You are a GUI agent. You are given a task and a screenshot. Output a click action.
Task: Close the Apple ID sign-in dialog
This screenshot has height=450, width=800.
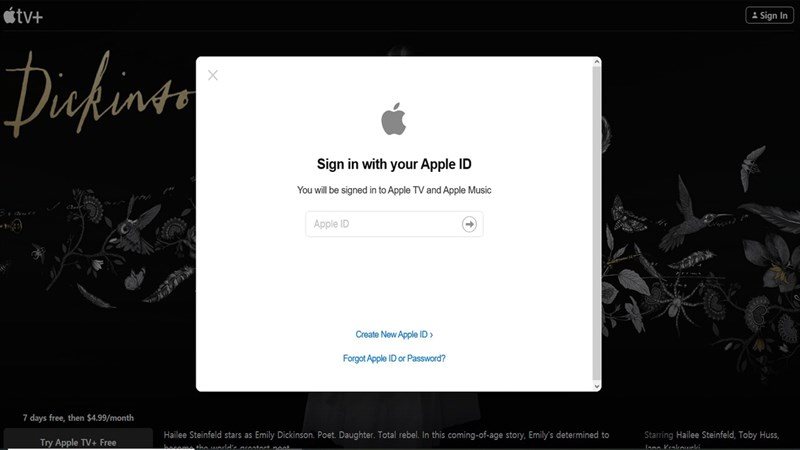pos(213,76)
